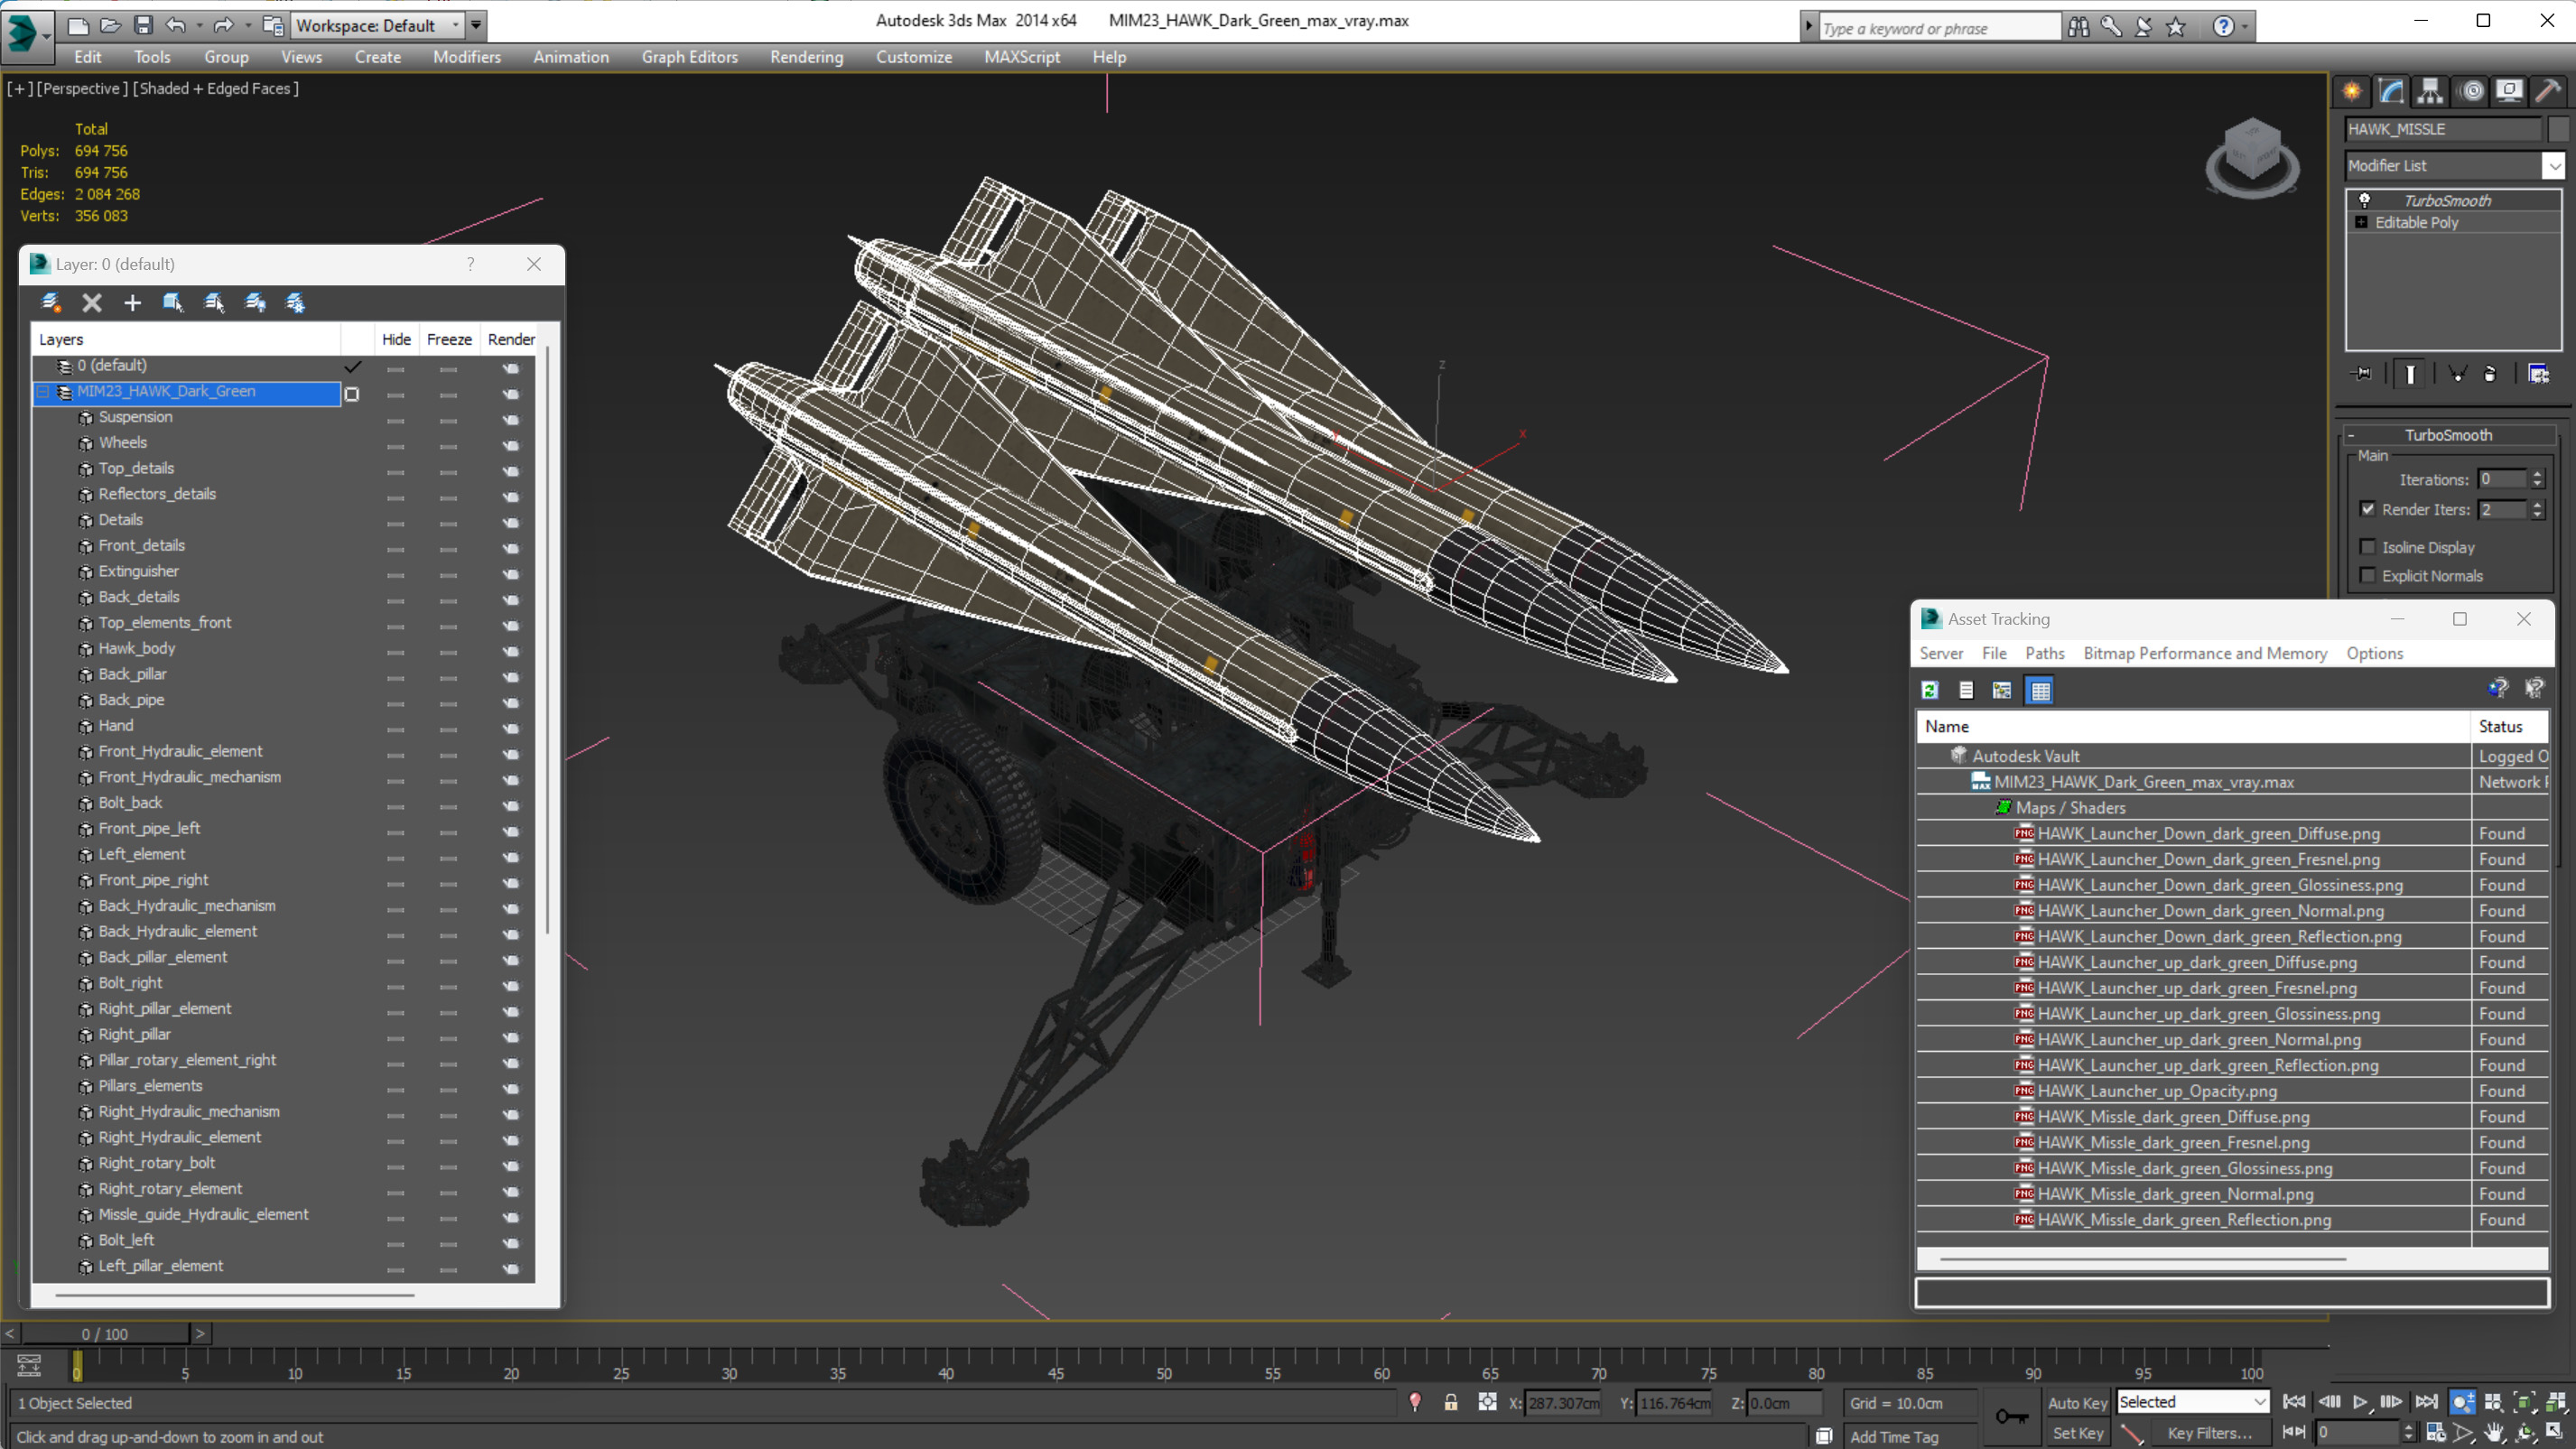This screenshot has width=2576, height=1449.
Task: Click delete layer X icon in Layer dialog
Action: (92, 302)
